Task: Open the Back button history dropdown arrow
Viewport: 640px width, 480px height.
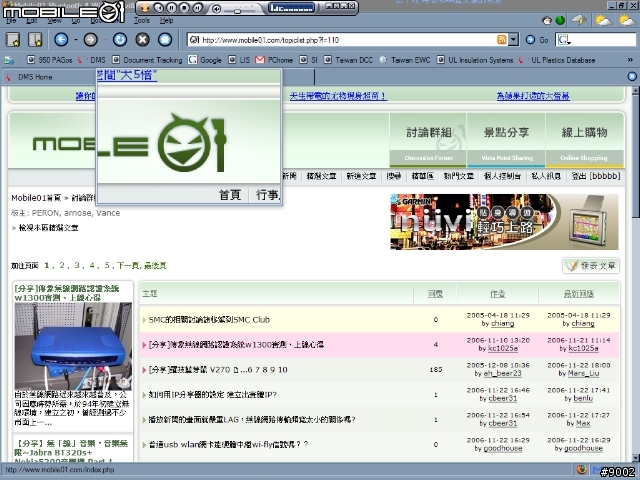Action: [76, 40]
